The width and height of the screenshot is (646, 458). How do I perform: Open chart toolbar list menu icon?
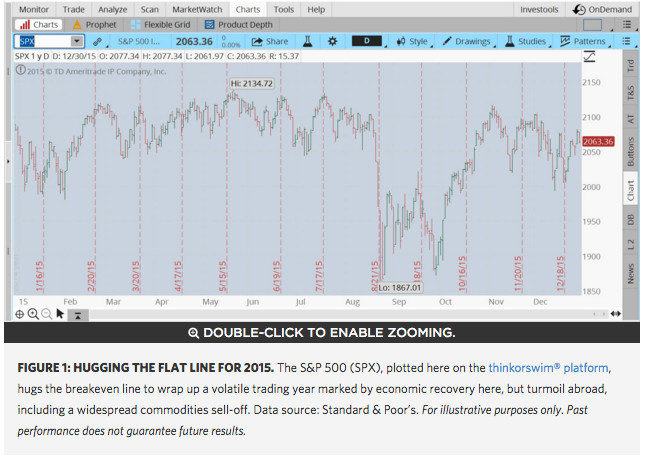(626, 41)
